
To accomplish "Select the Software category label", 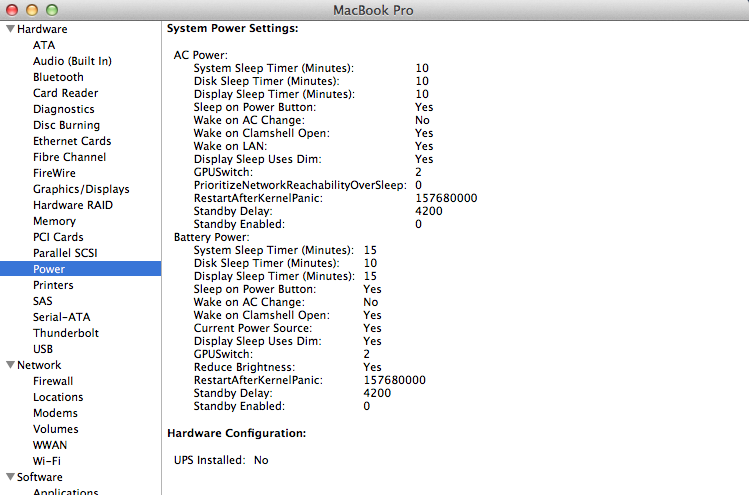I will 40,477.
